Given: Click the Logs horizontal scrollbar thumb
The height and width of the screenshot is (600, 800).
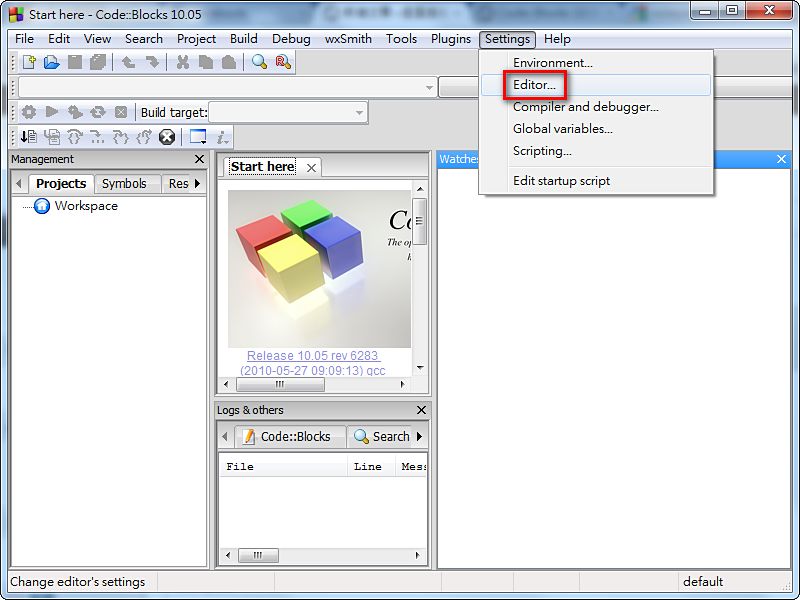Looking at the screenshot, I should [x=258, y=555].
